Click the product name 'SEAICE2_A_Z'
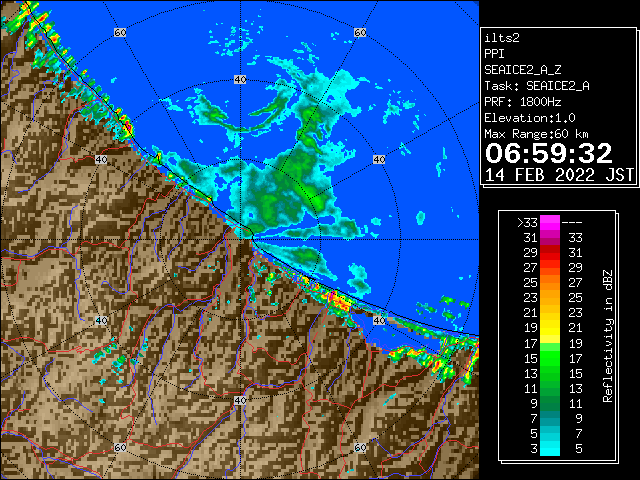The height and width of the screenshot is (480, 640). pos(523,70)
